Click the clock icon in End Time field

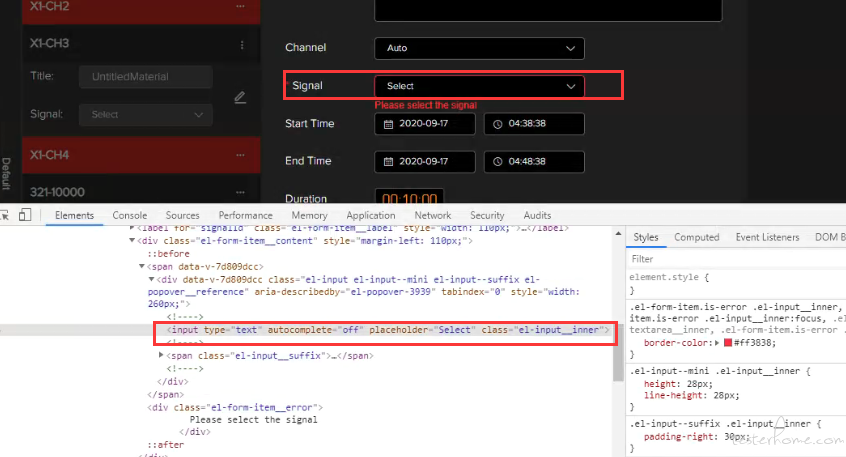497,162
